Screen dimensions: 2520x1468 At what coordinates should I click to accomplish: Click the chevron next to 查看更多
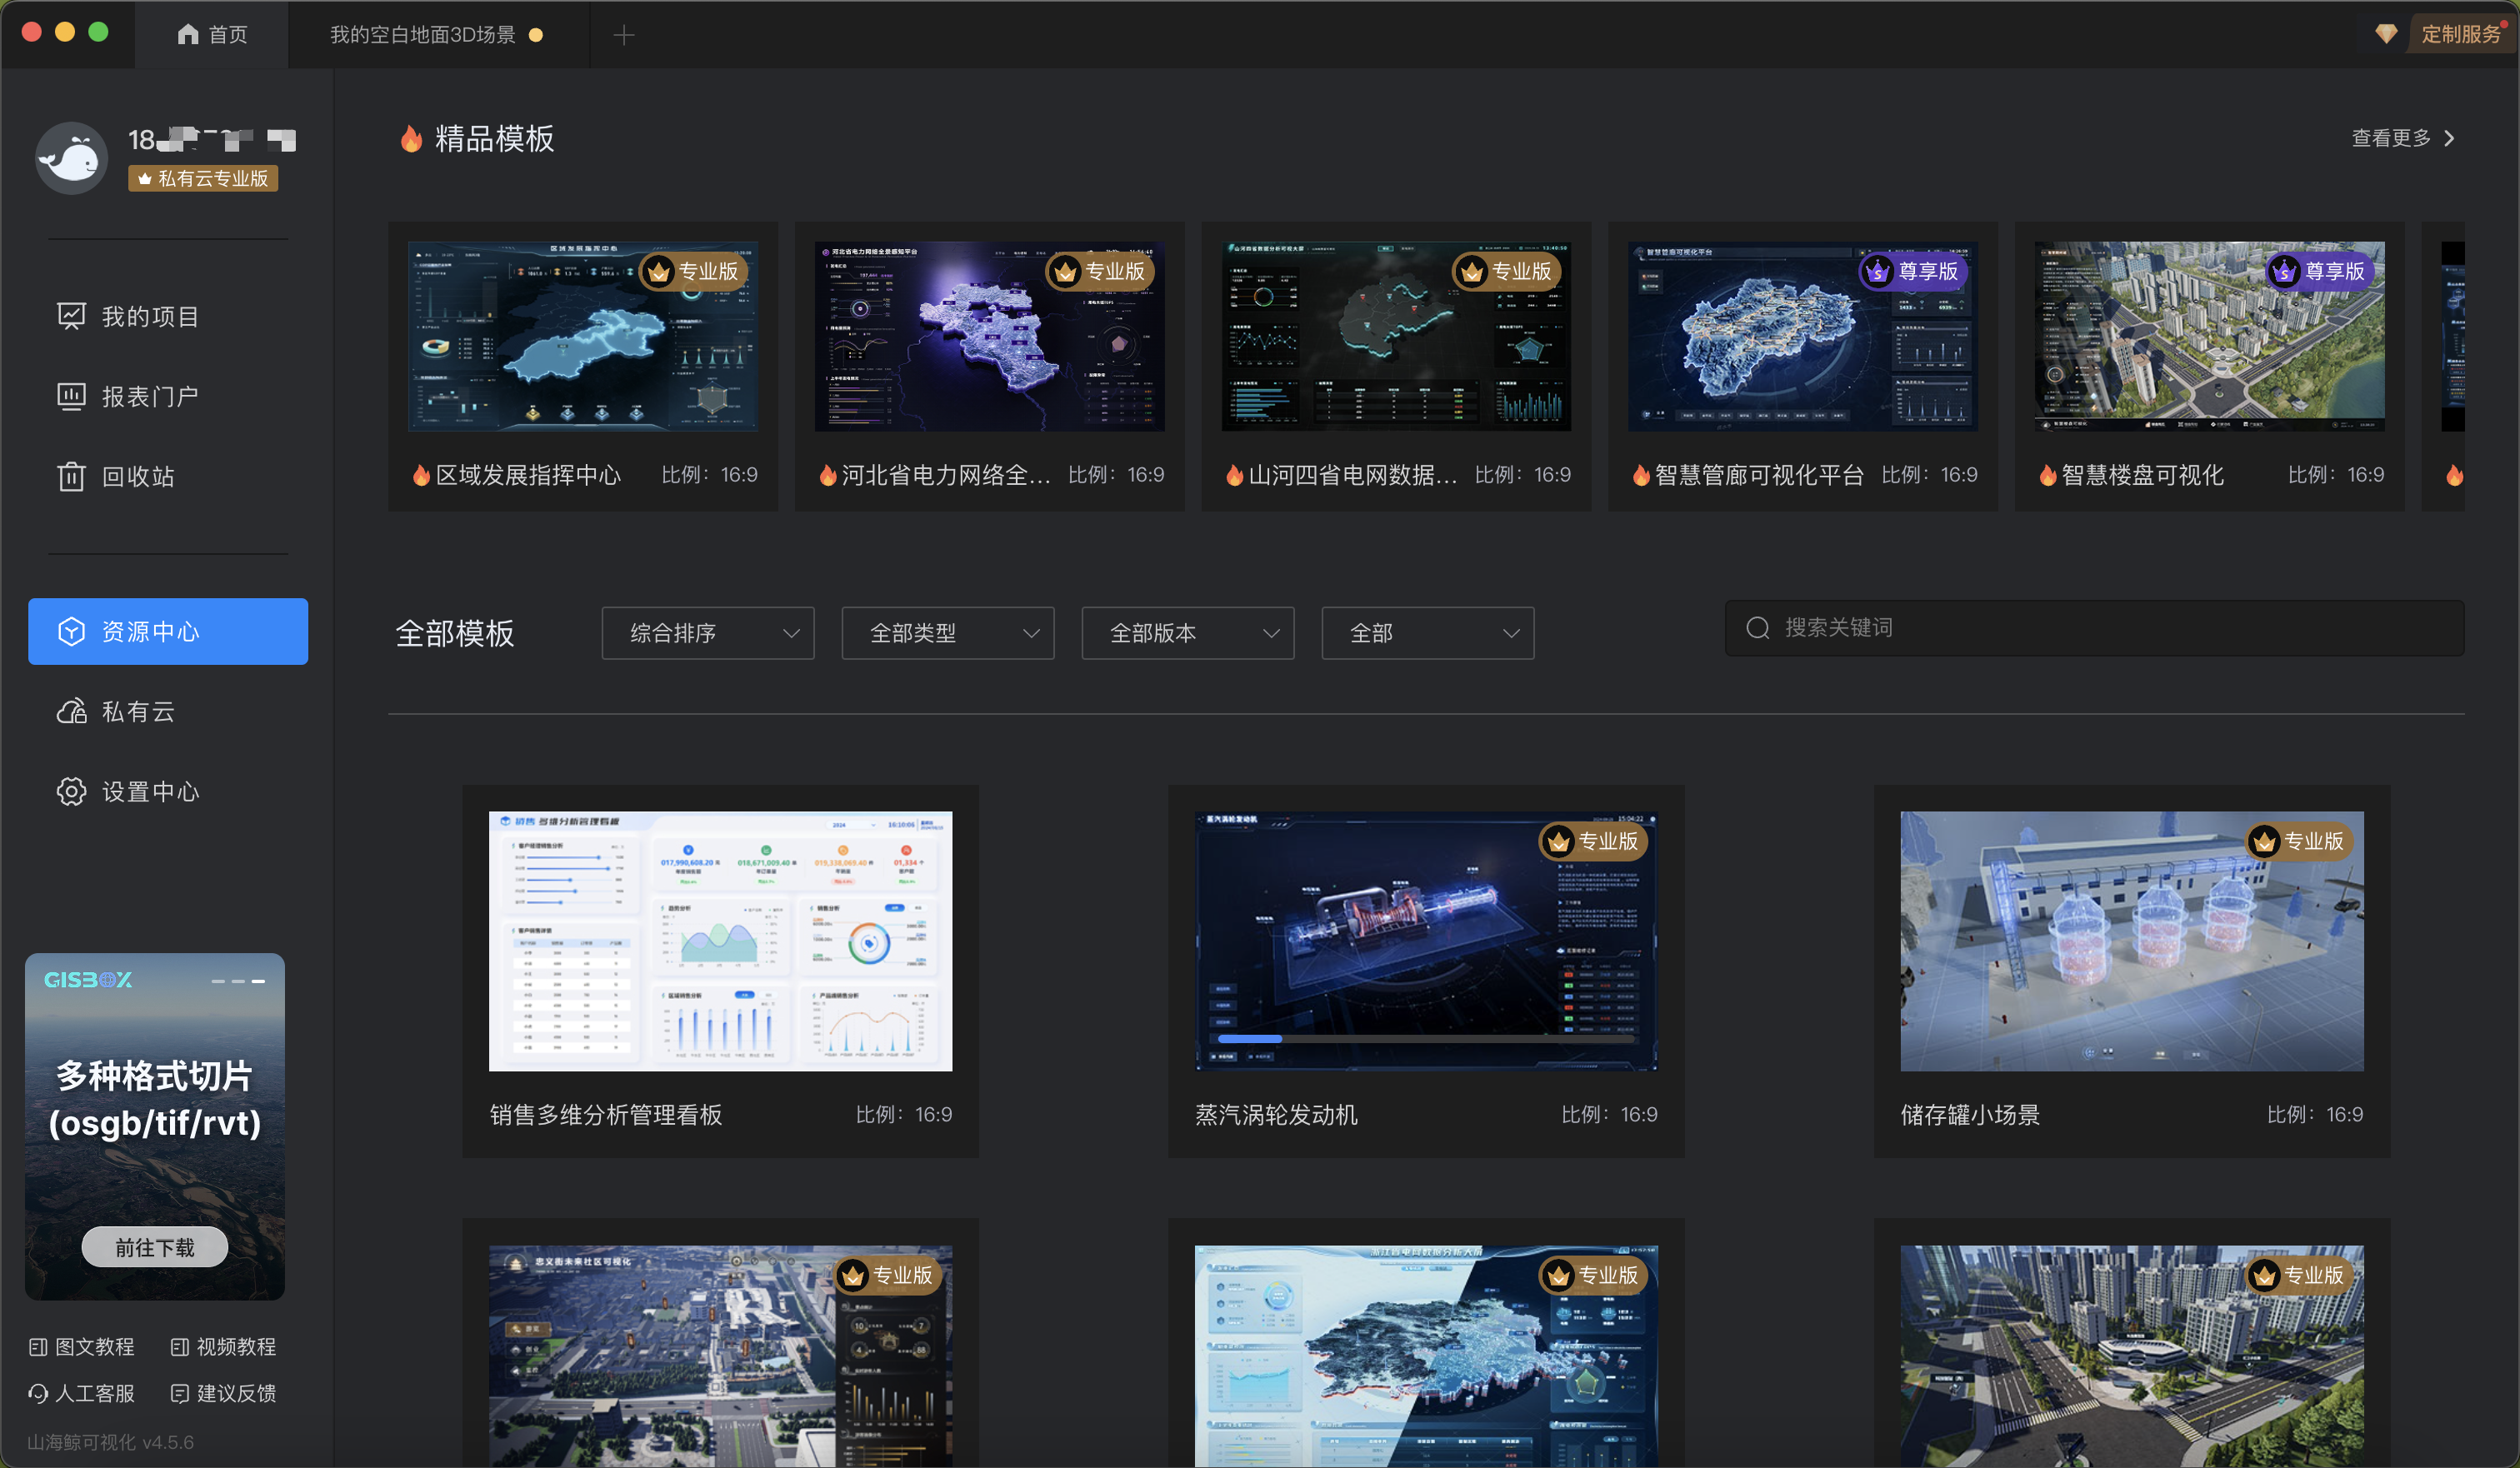click(2450, 138)
